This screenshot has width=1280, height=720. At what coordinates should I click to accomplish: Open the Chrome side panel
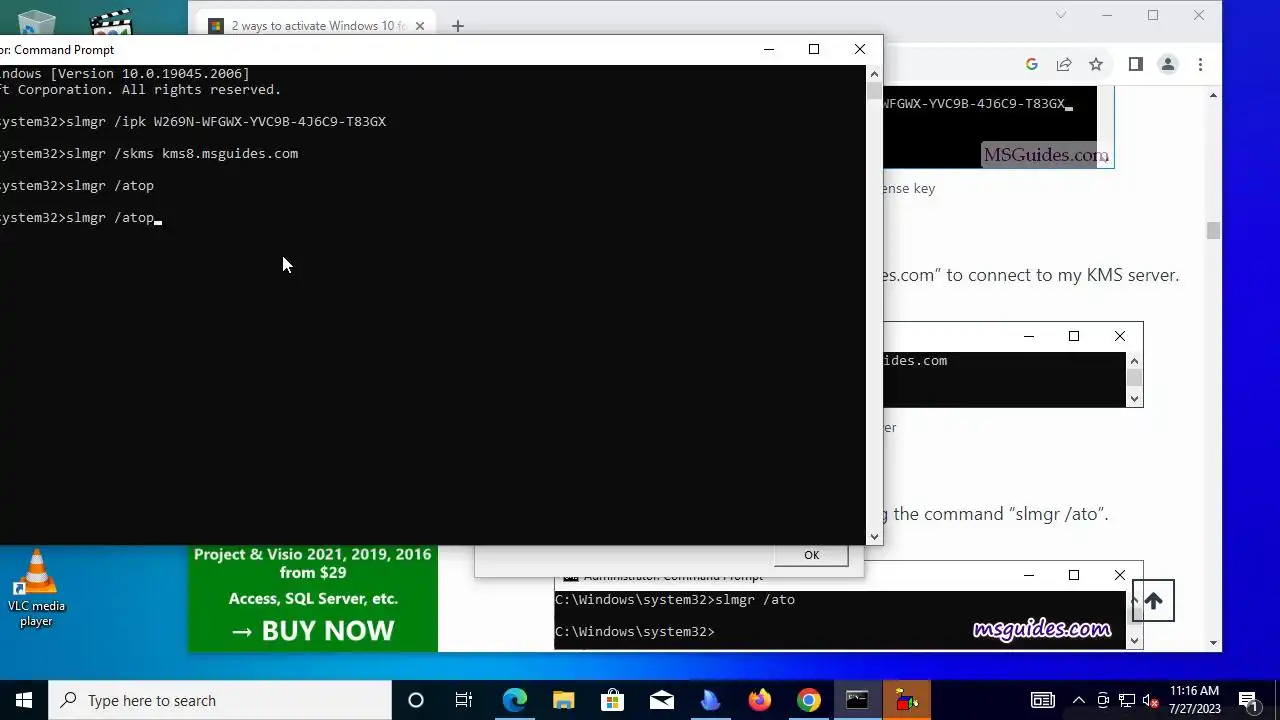(1135, 64)
